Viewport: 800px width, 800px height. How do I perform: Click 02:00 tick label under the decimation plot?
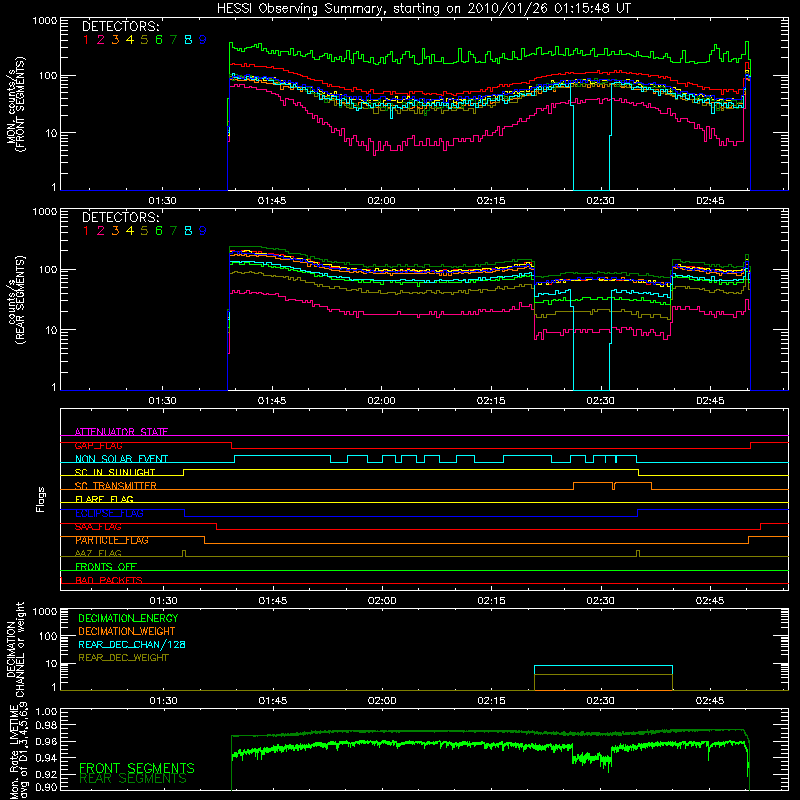[382, 701]
